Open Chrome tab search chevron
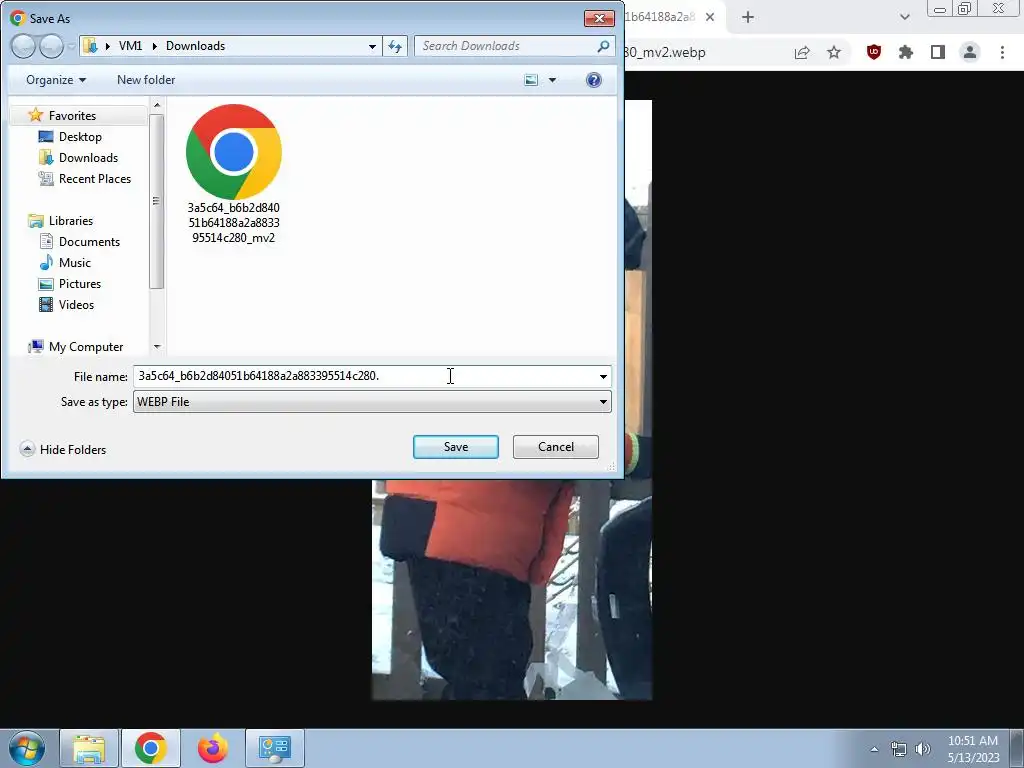1024x768 pixels. click(904, 17)
